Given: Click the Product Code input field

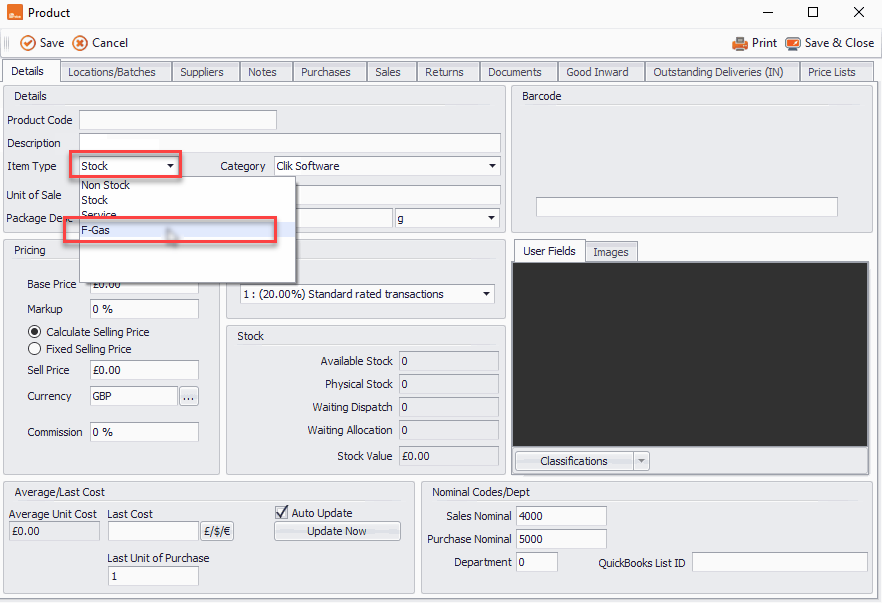Looking at the screenshot, I should pos(178,120).
